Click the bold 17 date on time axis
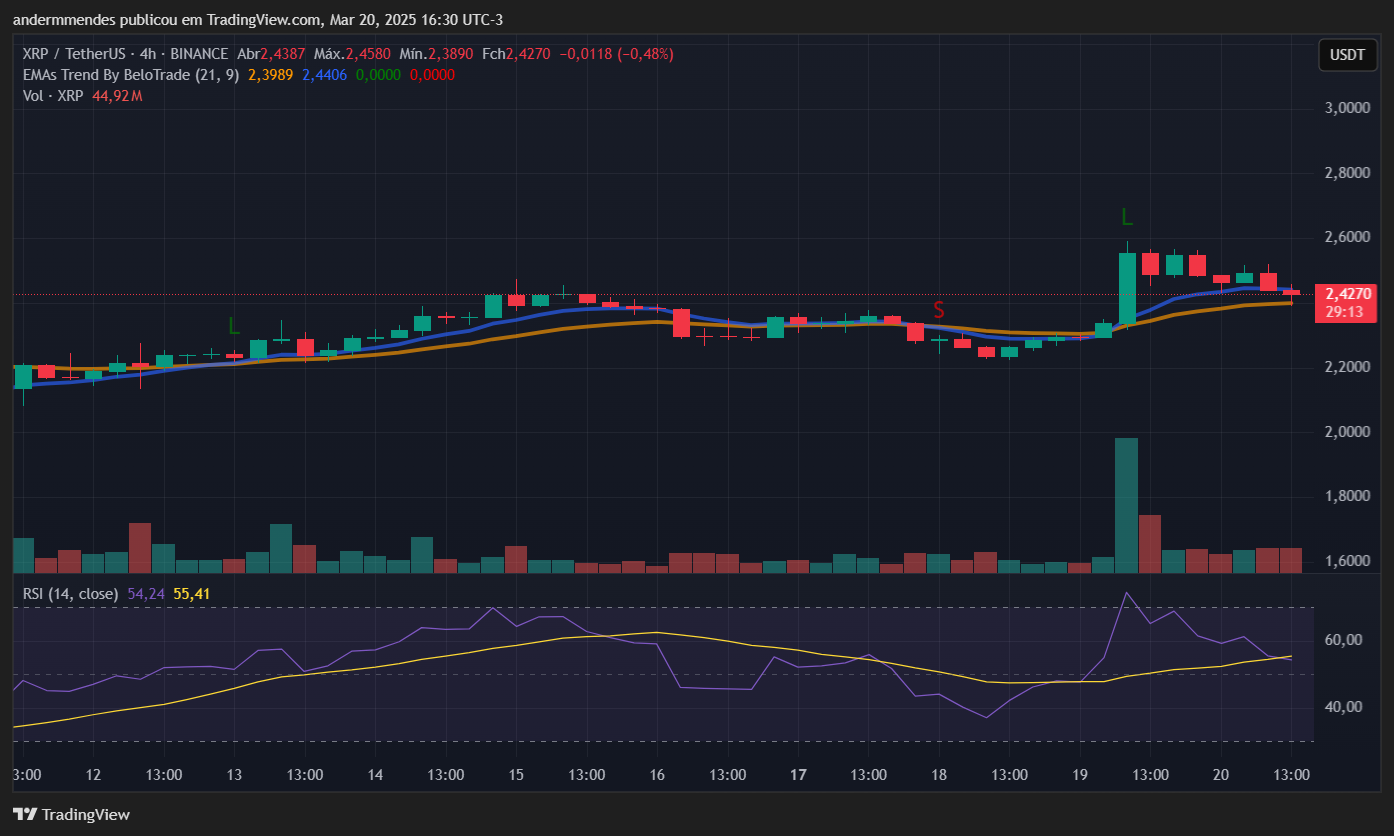 coord(798,775)
